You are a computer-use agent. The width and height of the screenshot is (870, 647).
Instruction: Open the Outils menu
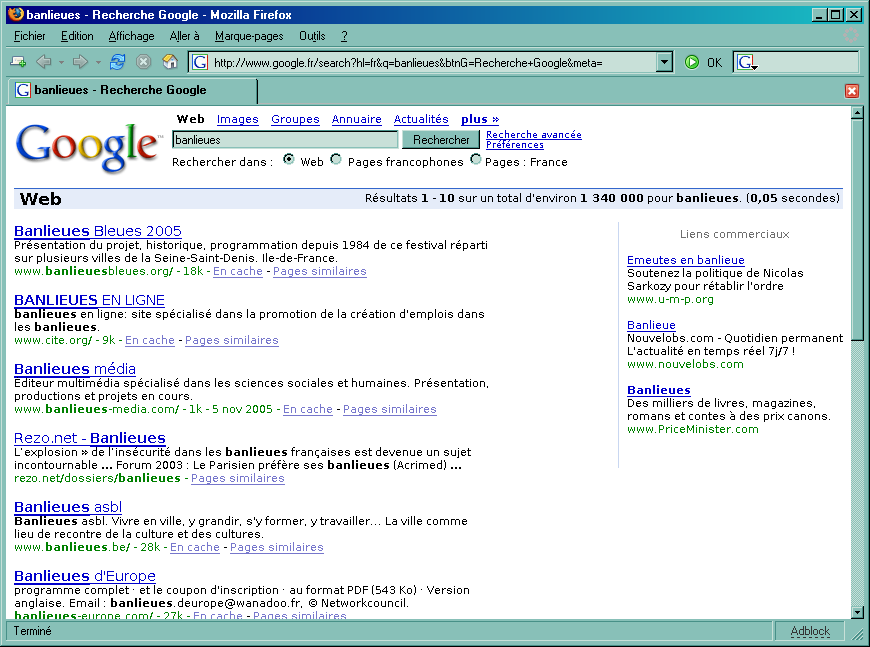[x=312, y=36]
